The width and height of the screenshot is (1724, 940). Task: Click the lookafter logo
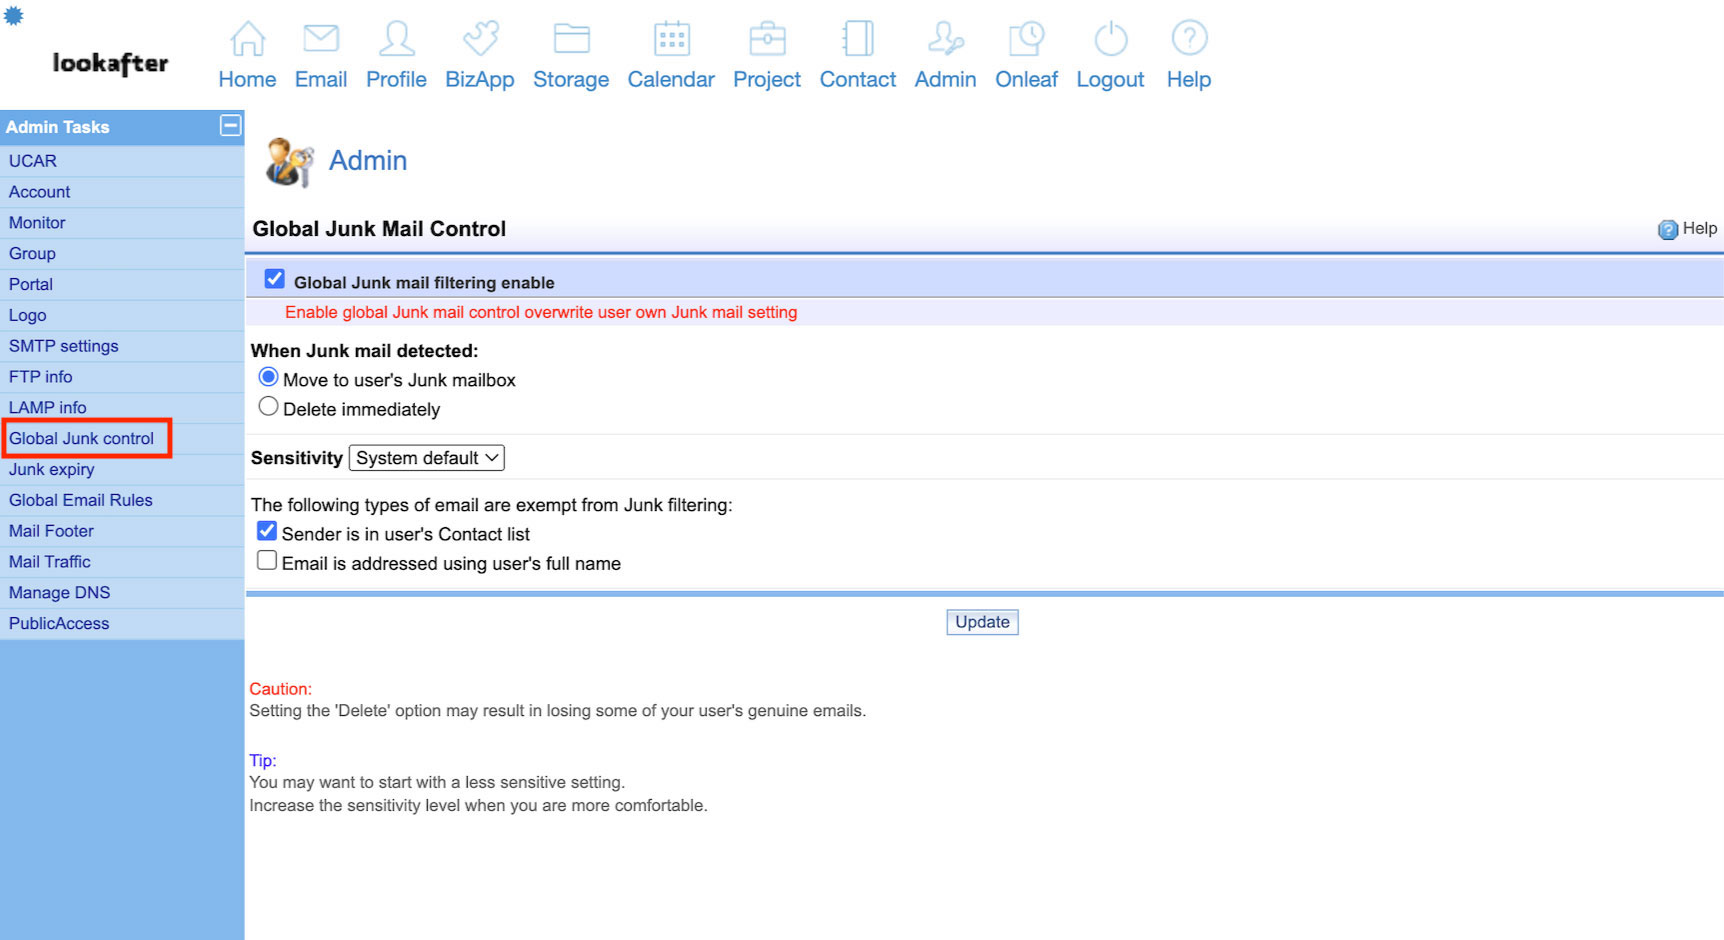110,63
